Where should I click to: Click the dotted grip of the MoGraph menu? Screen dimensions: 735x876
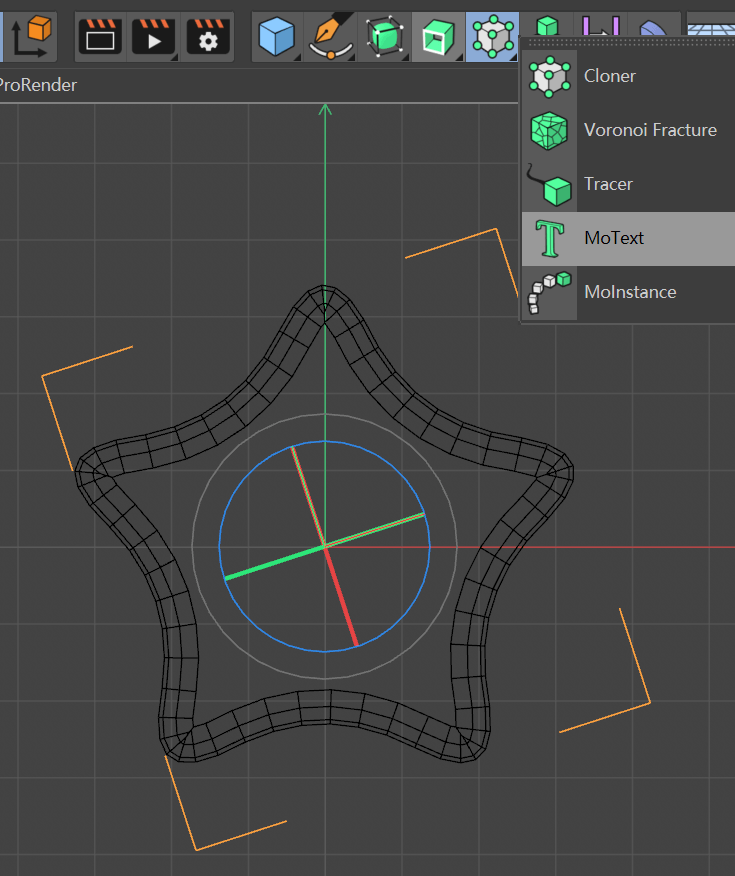[x=628, y=42]
